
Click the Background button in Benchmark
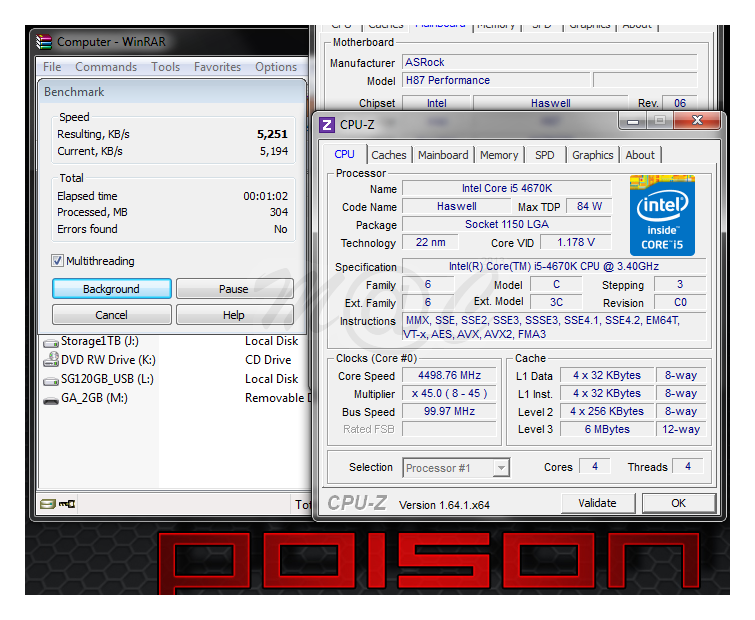click(111, 289)
